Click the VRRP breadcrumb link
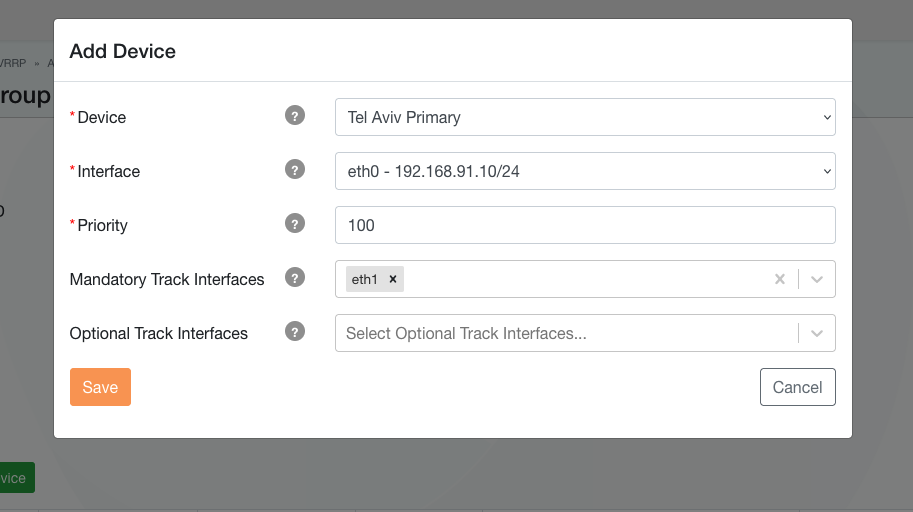 [x=12, y=63]
